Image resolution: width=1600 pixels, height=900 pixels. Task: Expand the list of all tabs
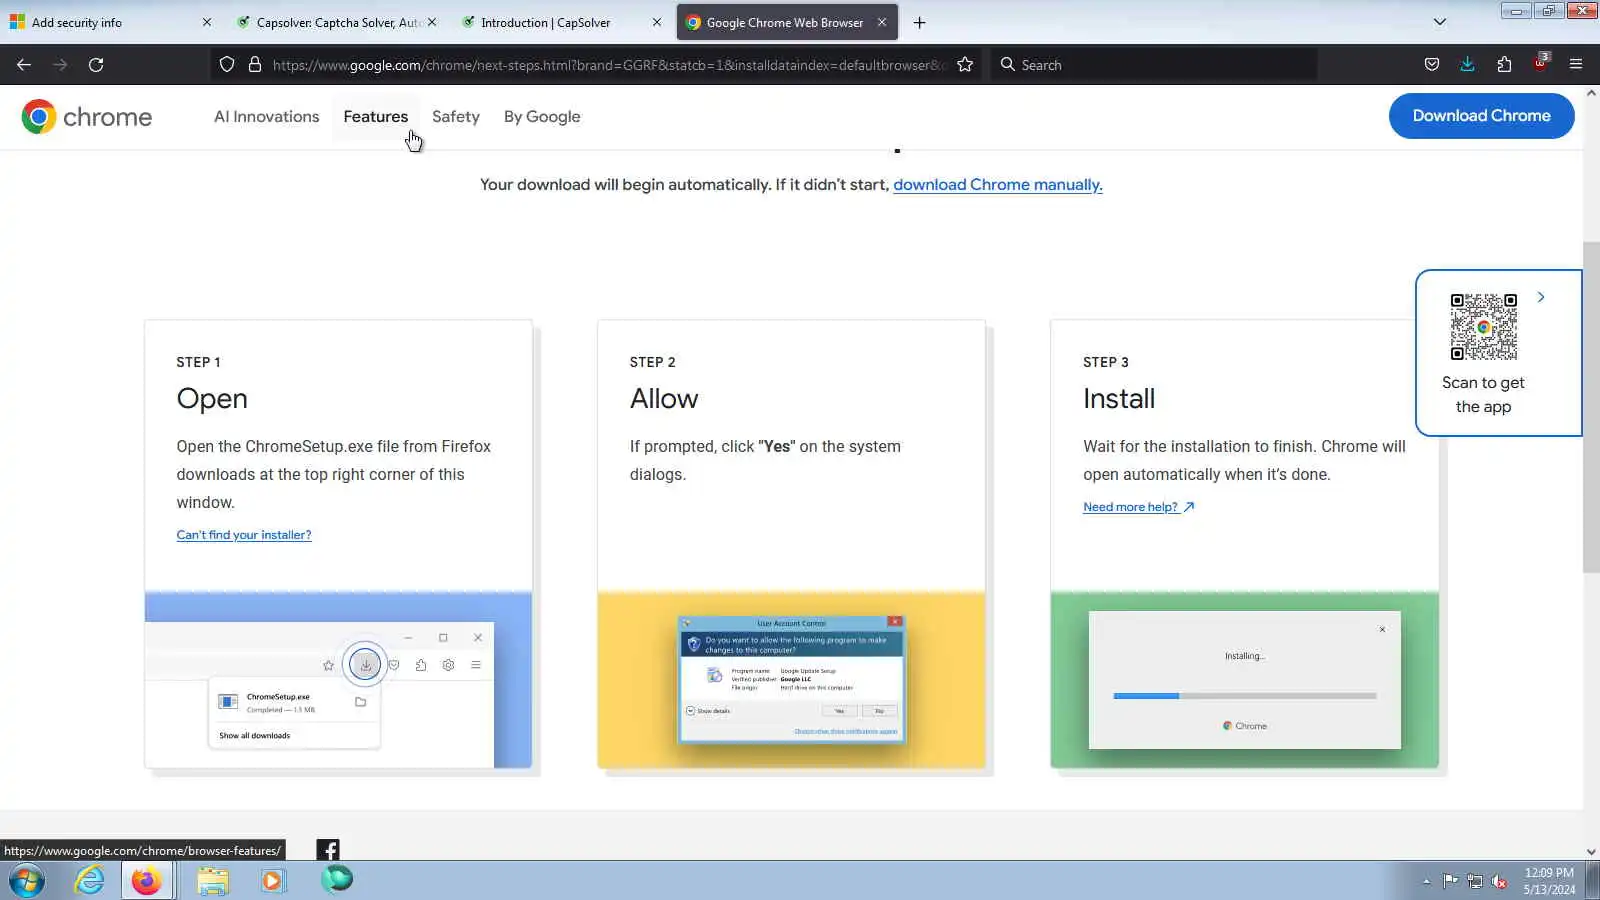[x=1440, y=22]
